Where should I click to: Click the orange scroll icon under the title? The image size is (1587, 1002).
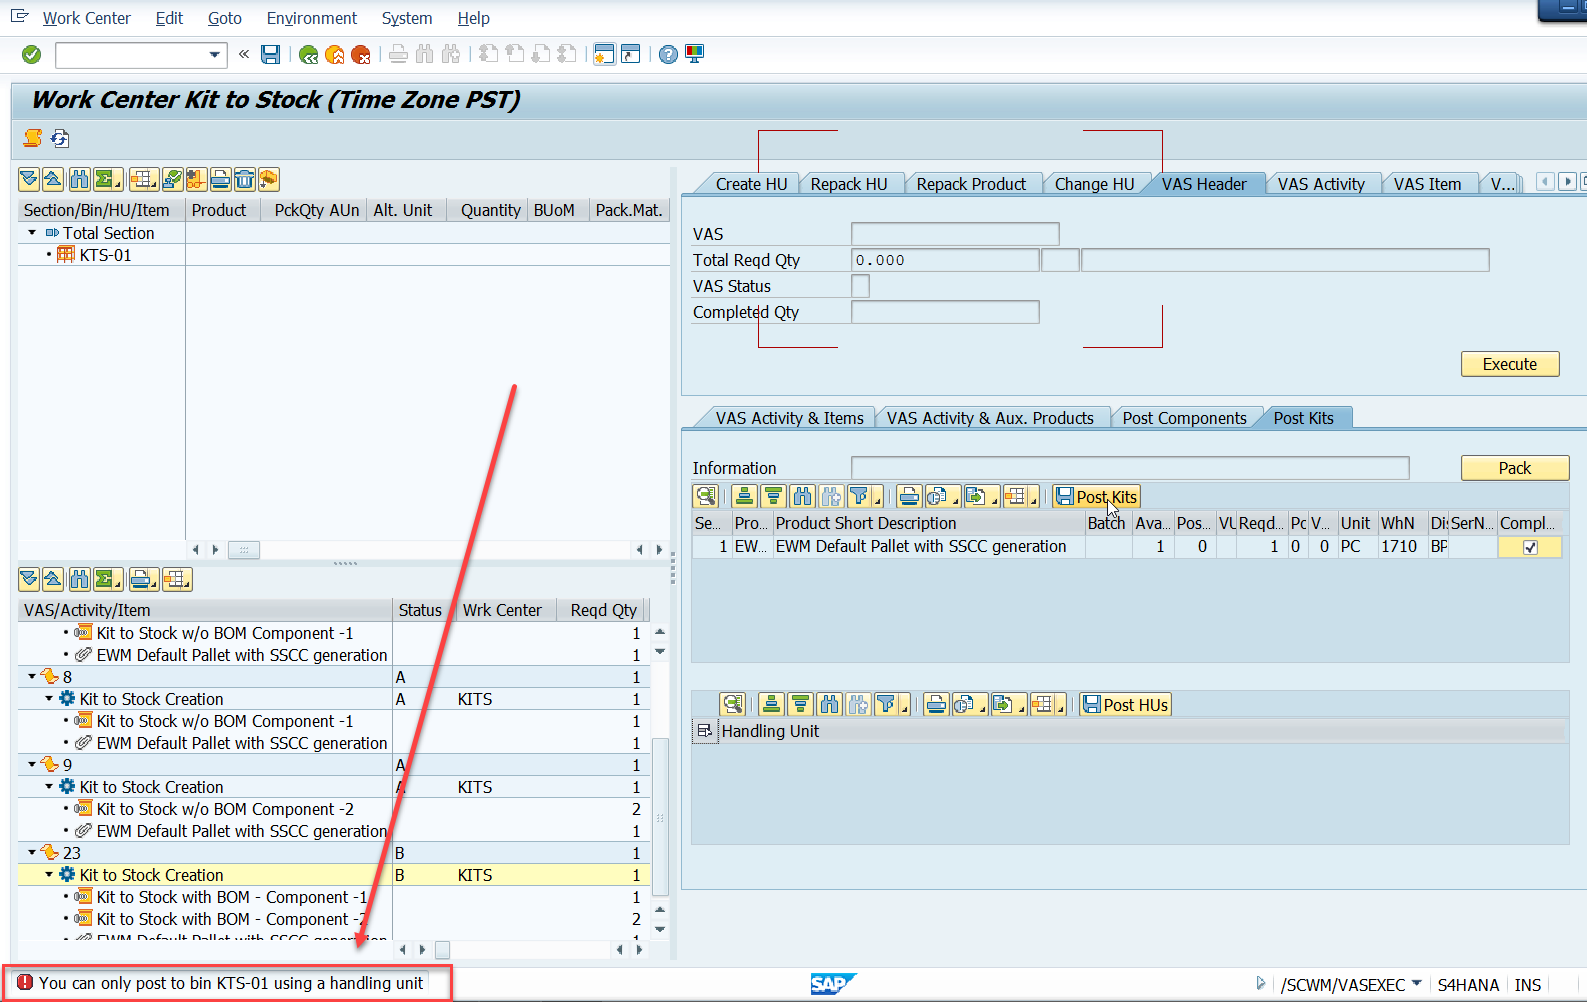tap(33, 139)
